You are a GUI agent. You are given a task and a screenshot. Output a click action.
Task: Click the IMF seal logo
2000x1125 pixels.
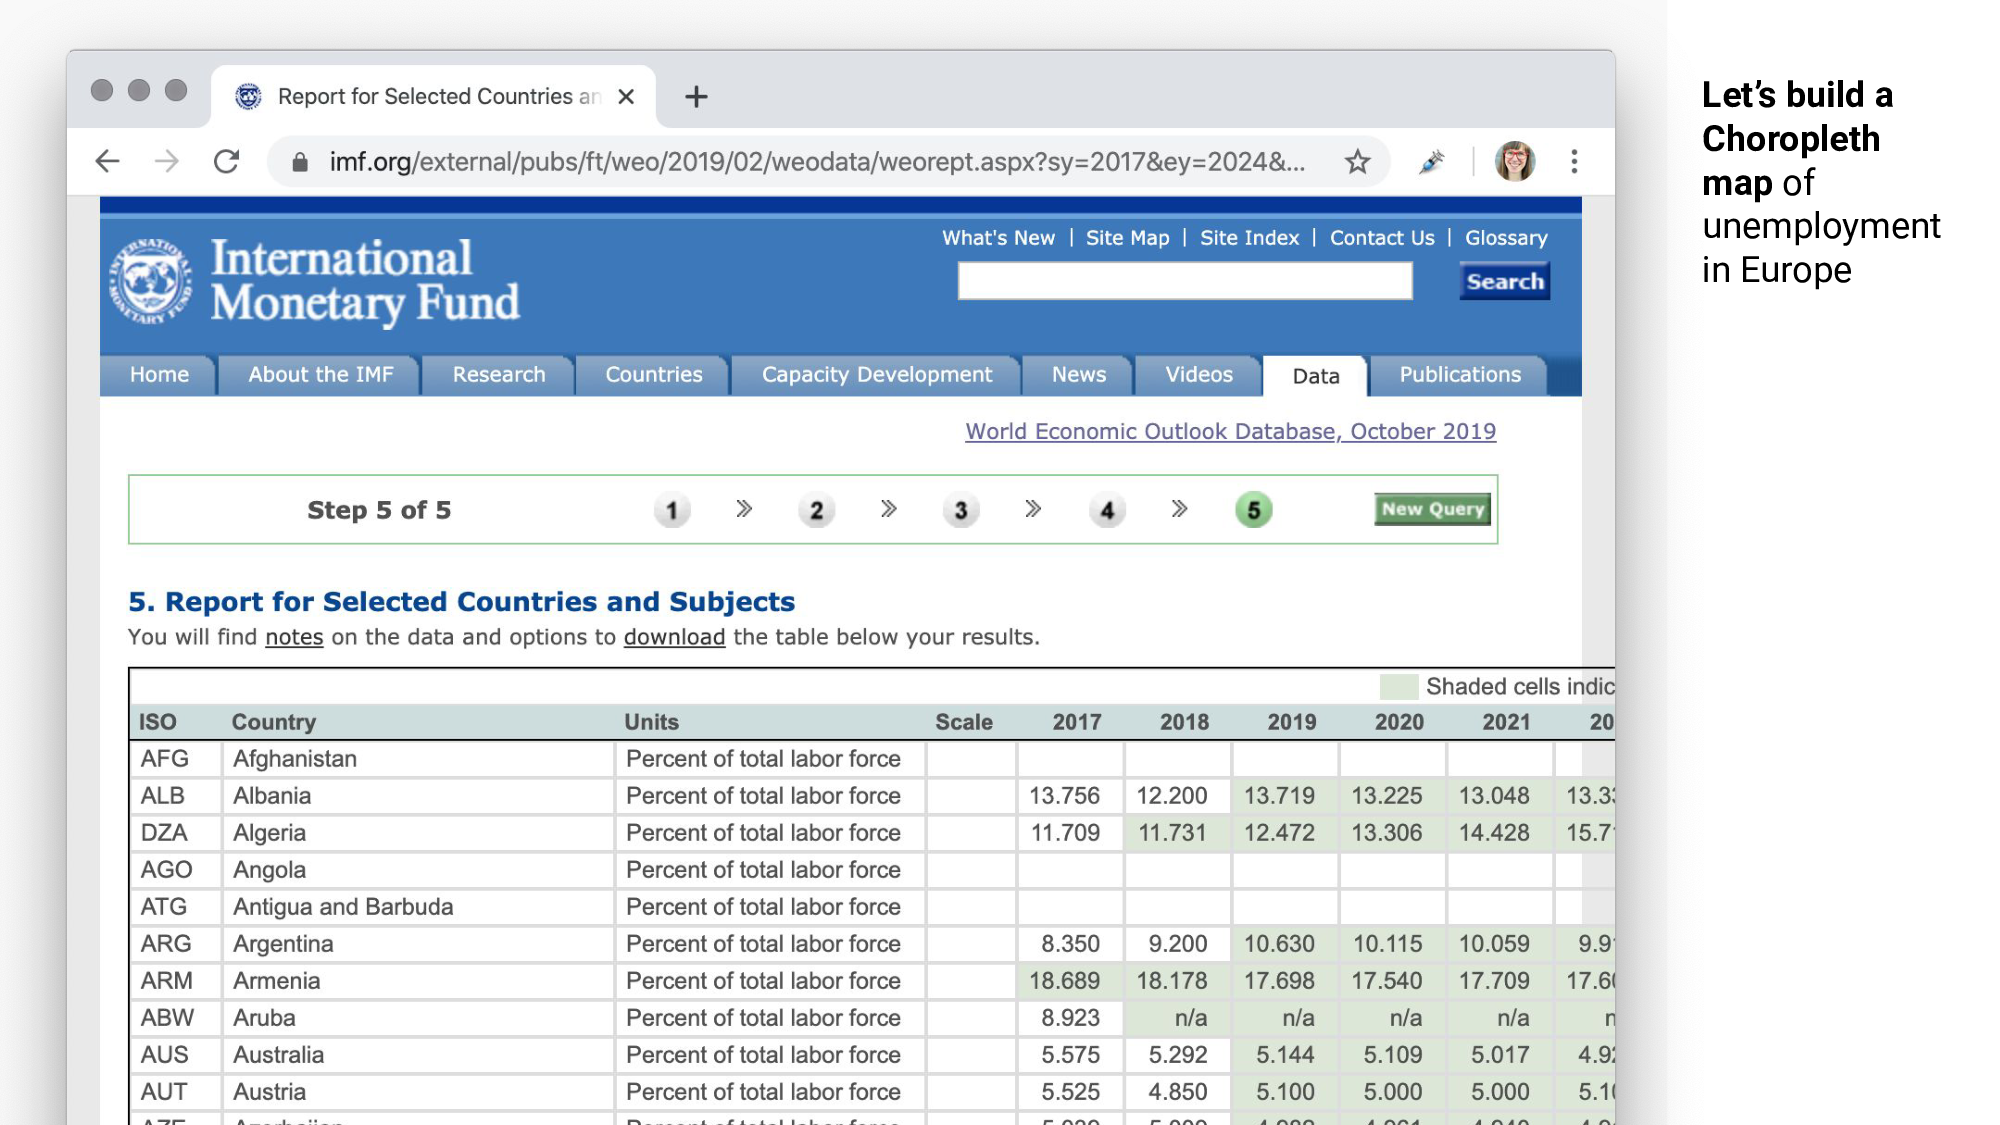coord(151,280)
